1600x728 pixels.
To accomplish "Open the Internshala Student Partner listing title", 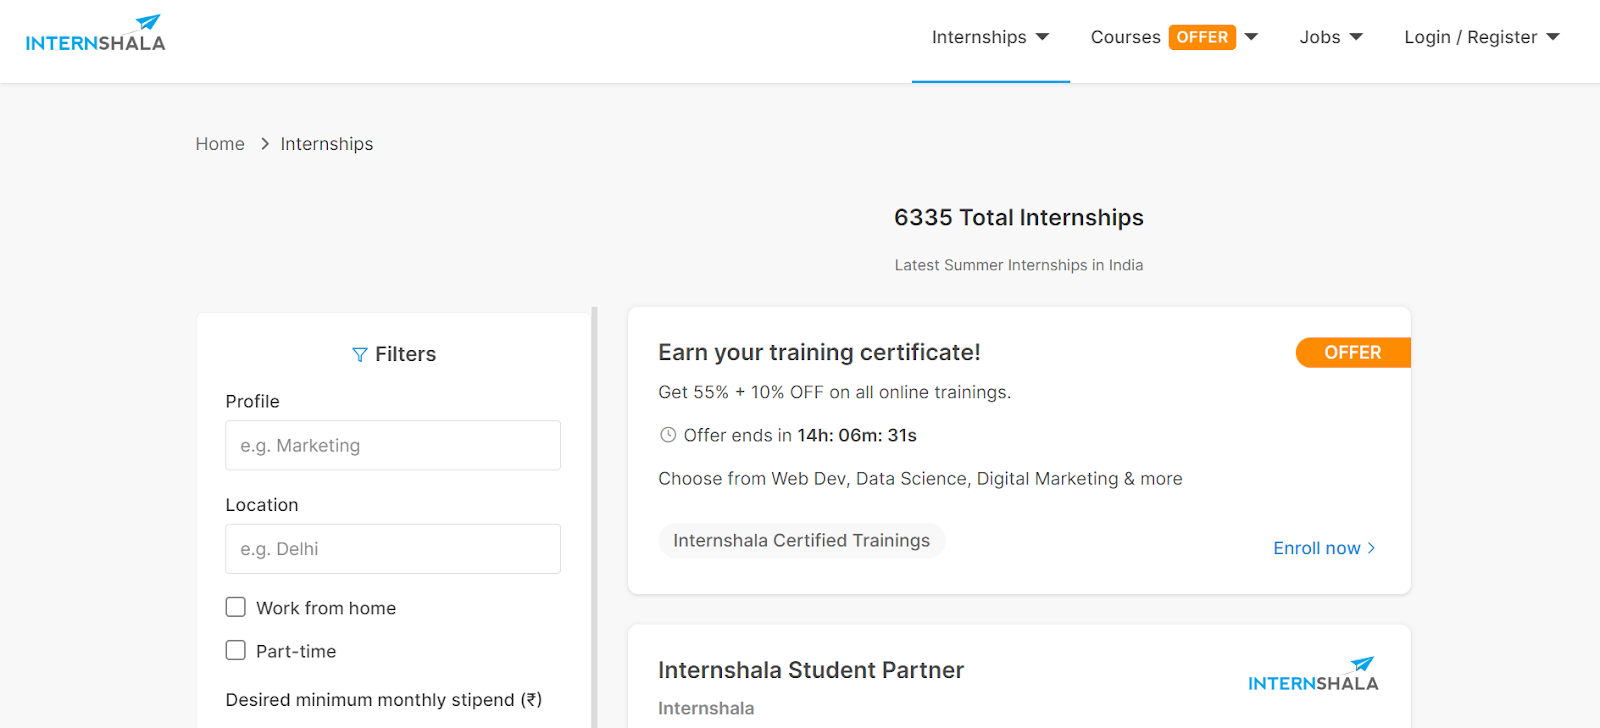I will click(x=811, y=670).
